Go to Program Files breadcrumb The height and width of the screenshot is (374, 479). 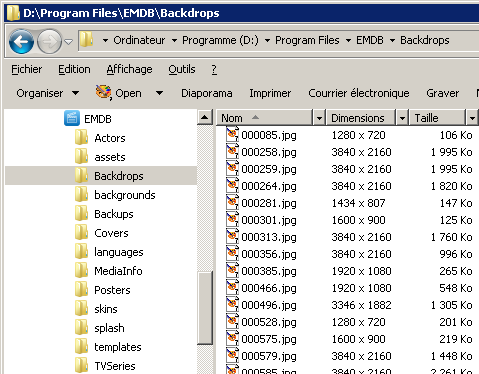(307, 40)
